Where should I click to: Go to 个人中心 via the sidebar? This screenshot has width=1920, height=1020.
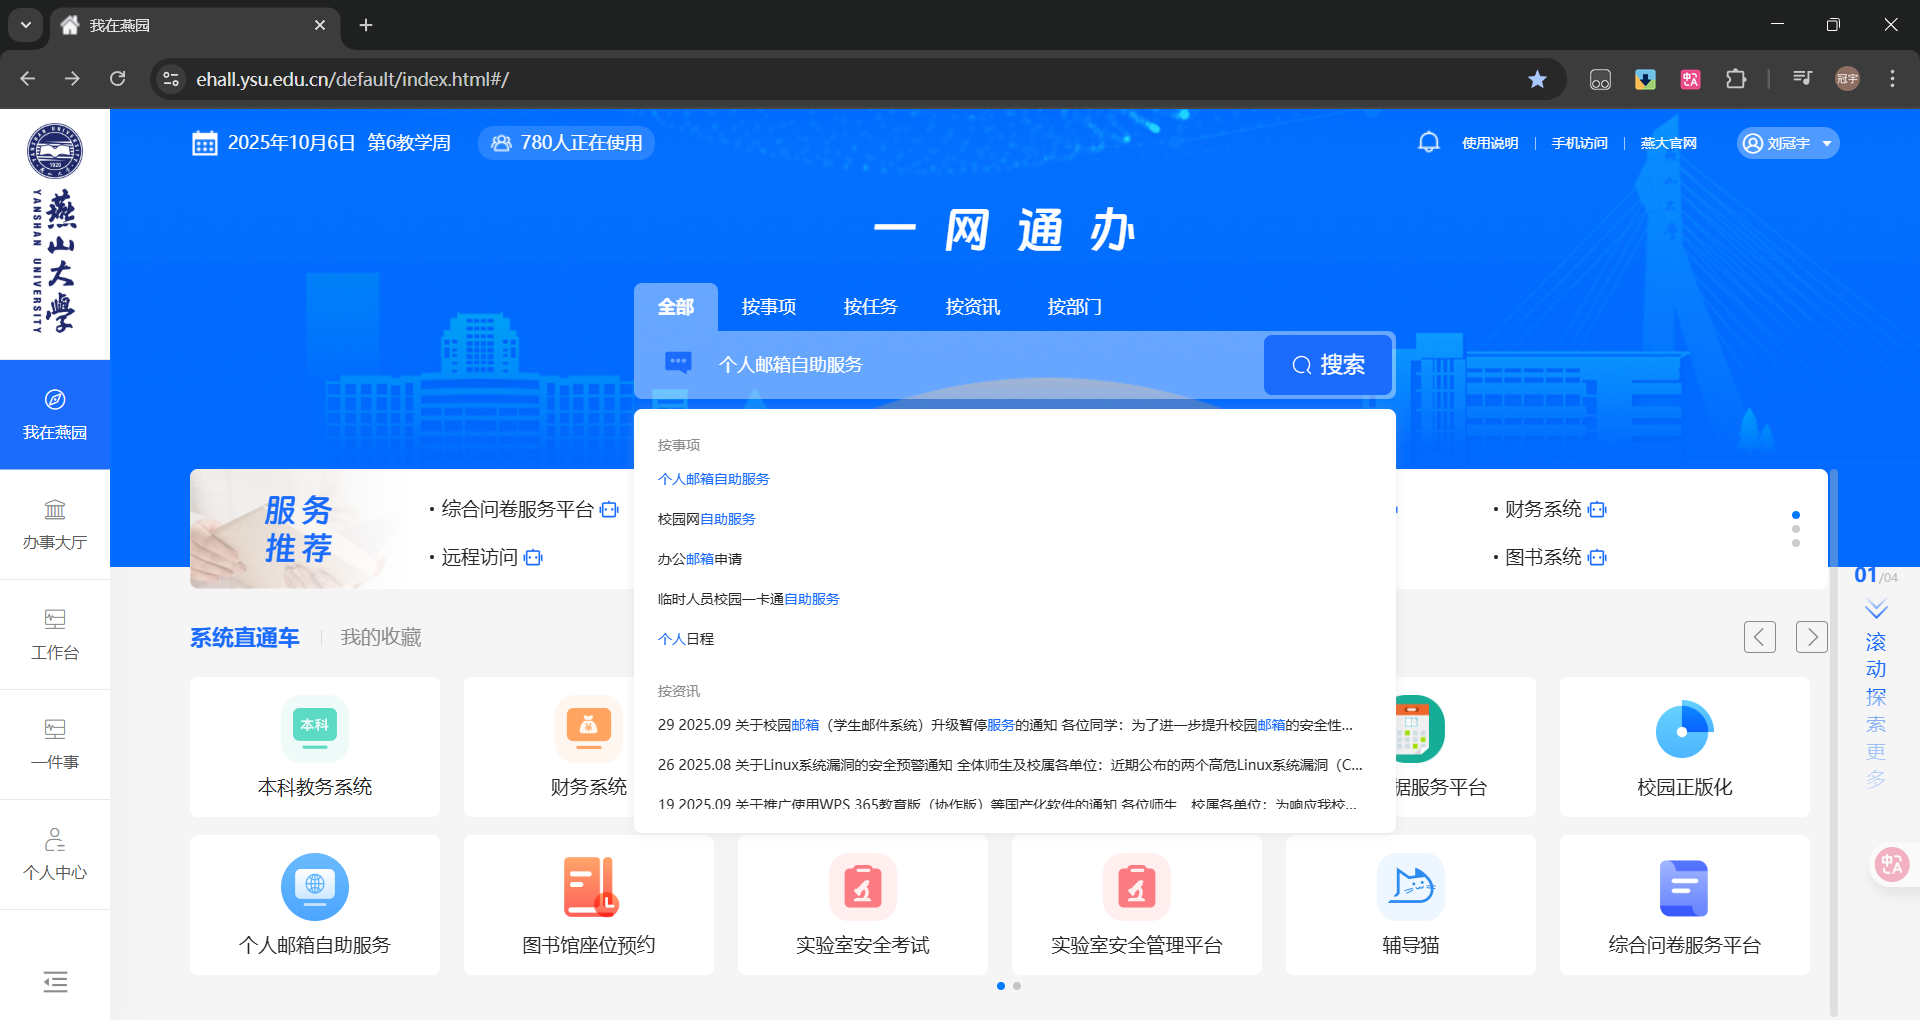pos(55,855)
